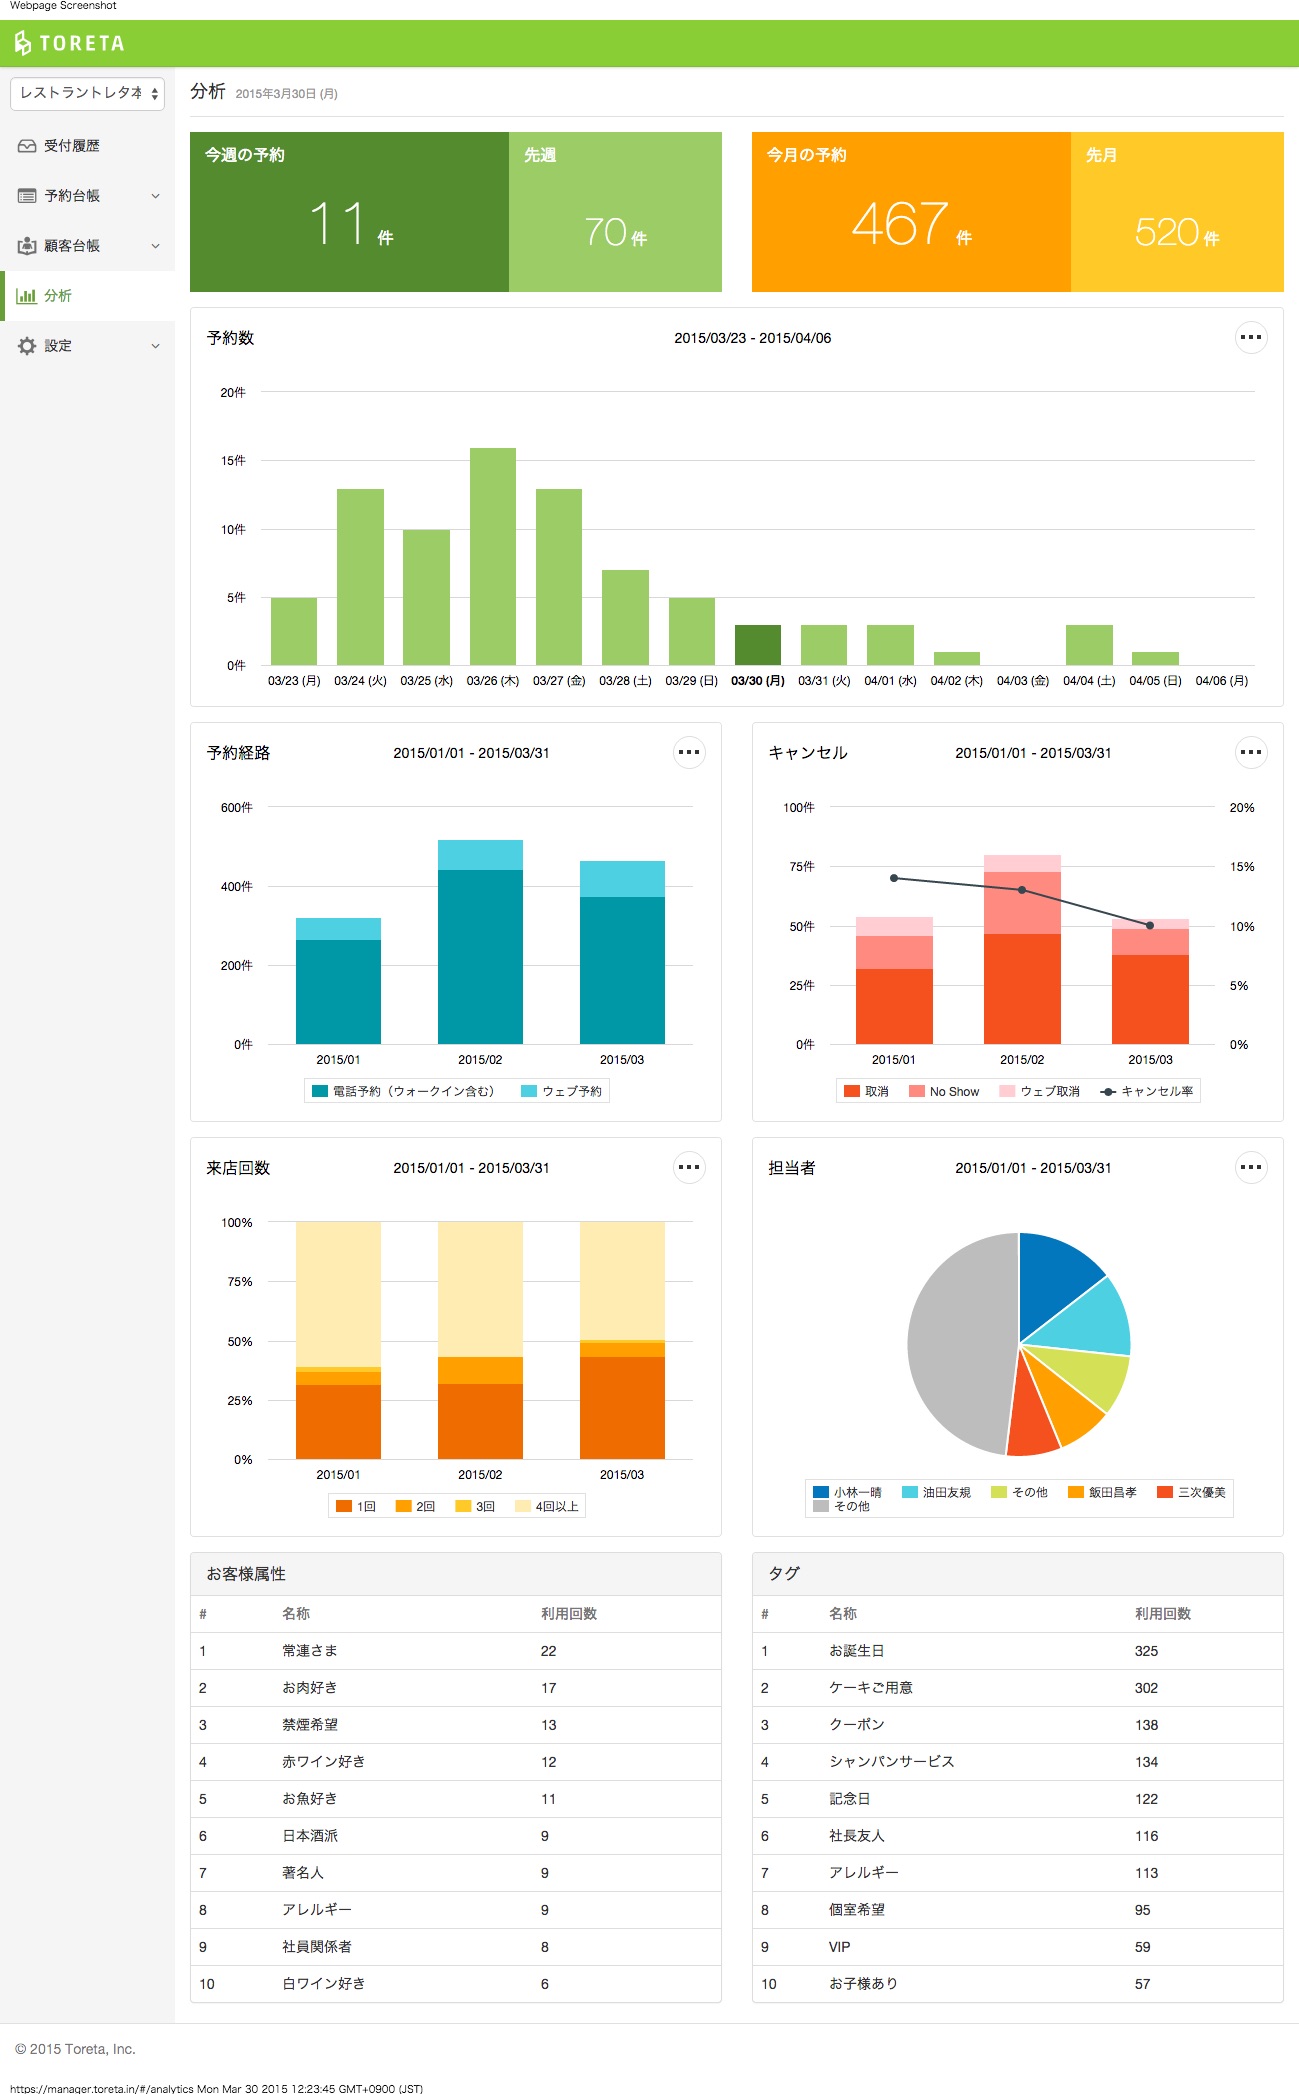Select お肉好き row in お客様属性
Image resolution: width=1299 pixels, height=2094 pixels.
click(x=456, y=1688)
